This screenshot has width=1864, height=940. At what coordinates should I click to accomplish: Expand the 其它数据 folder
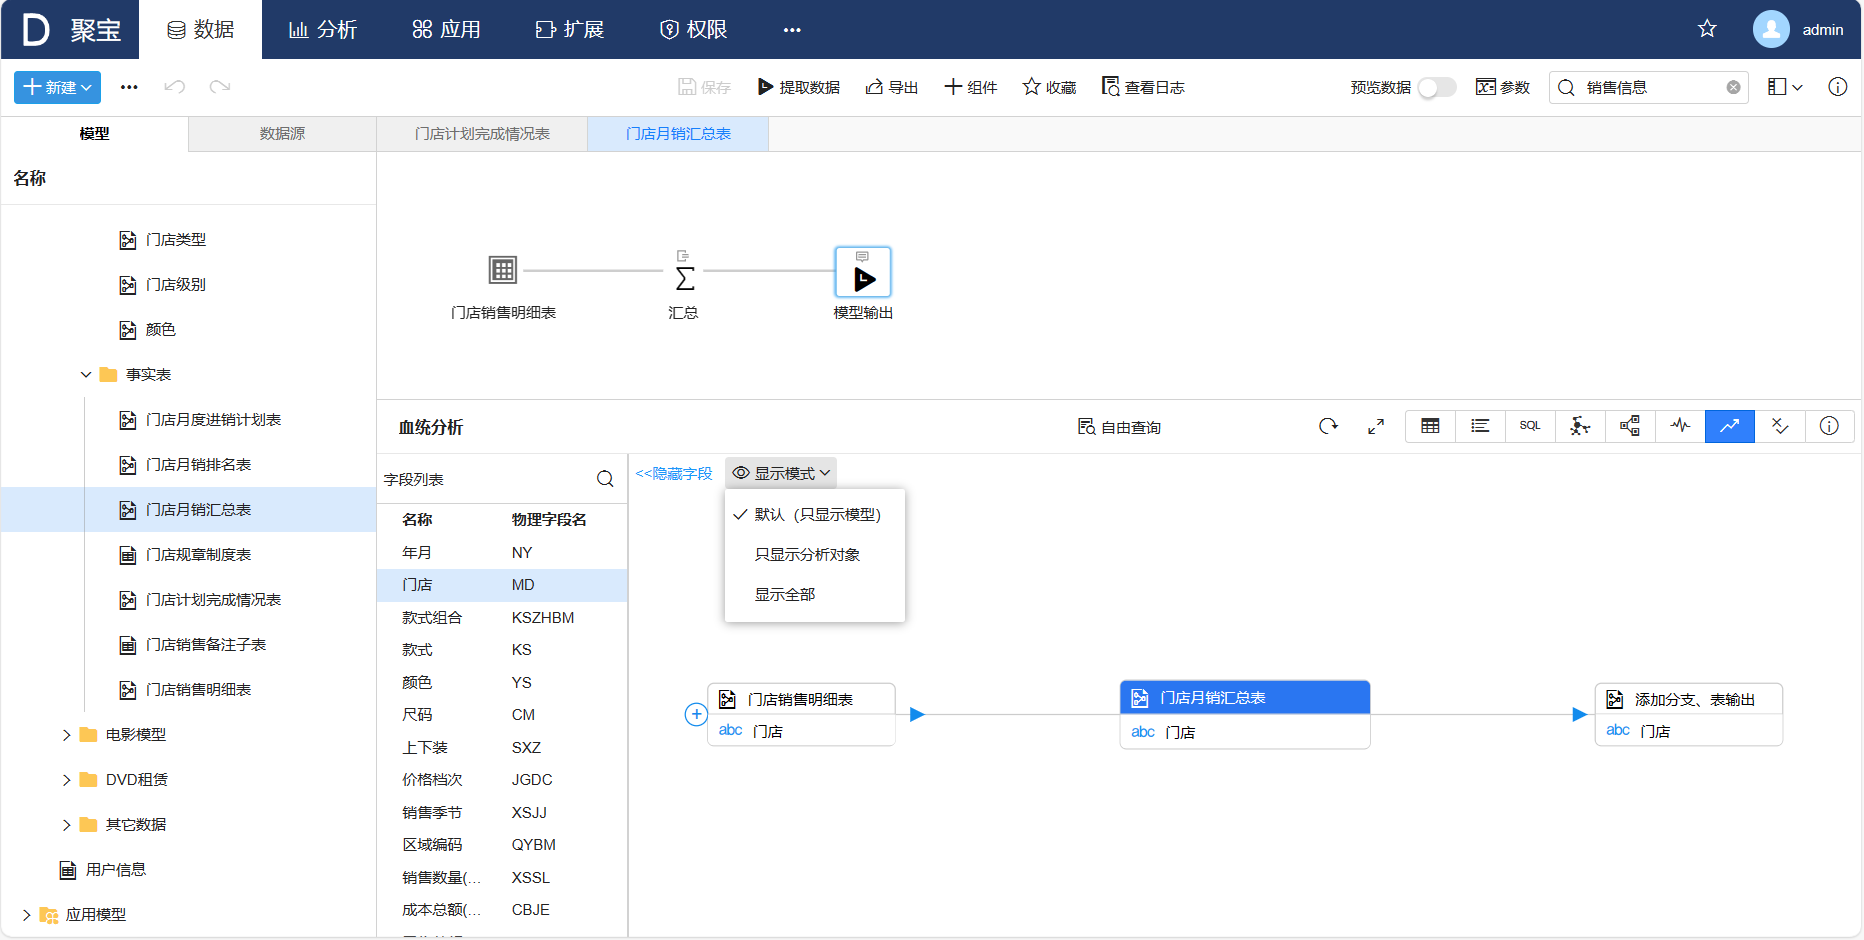[x=66, y=824]
